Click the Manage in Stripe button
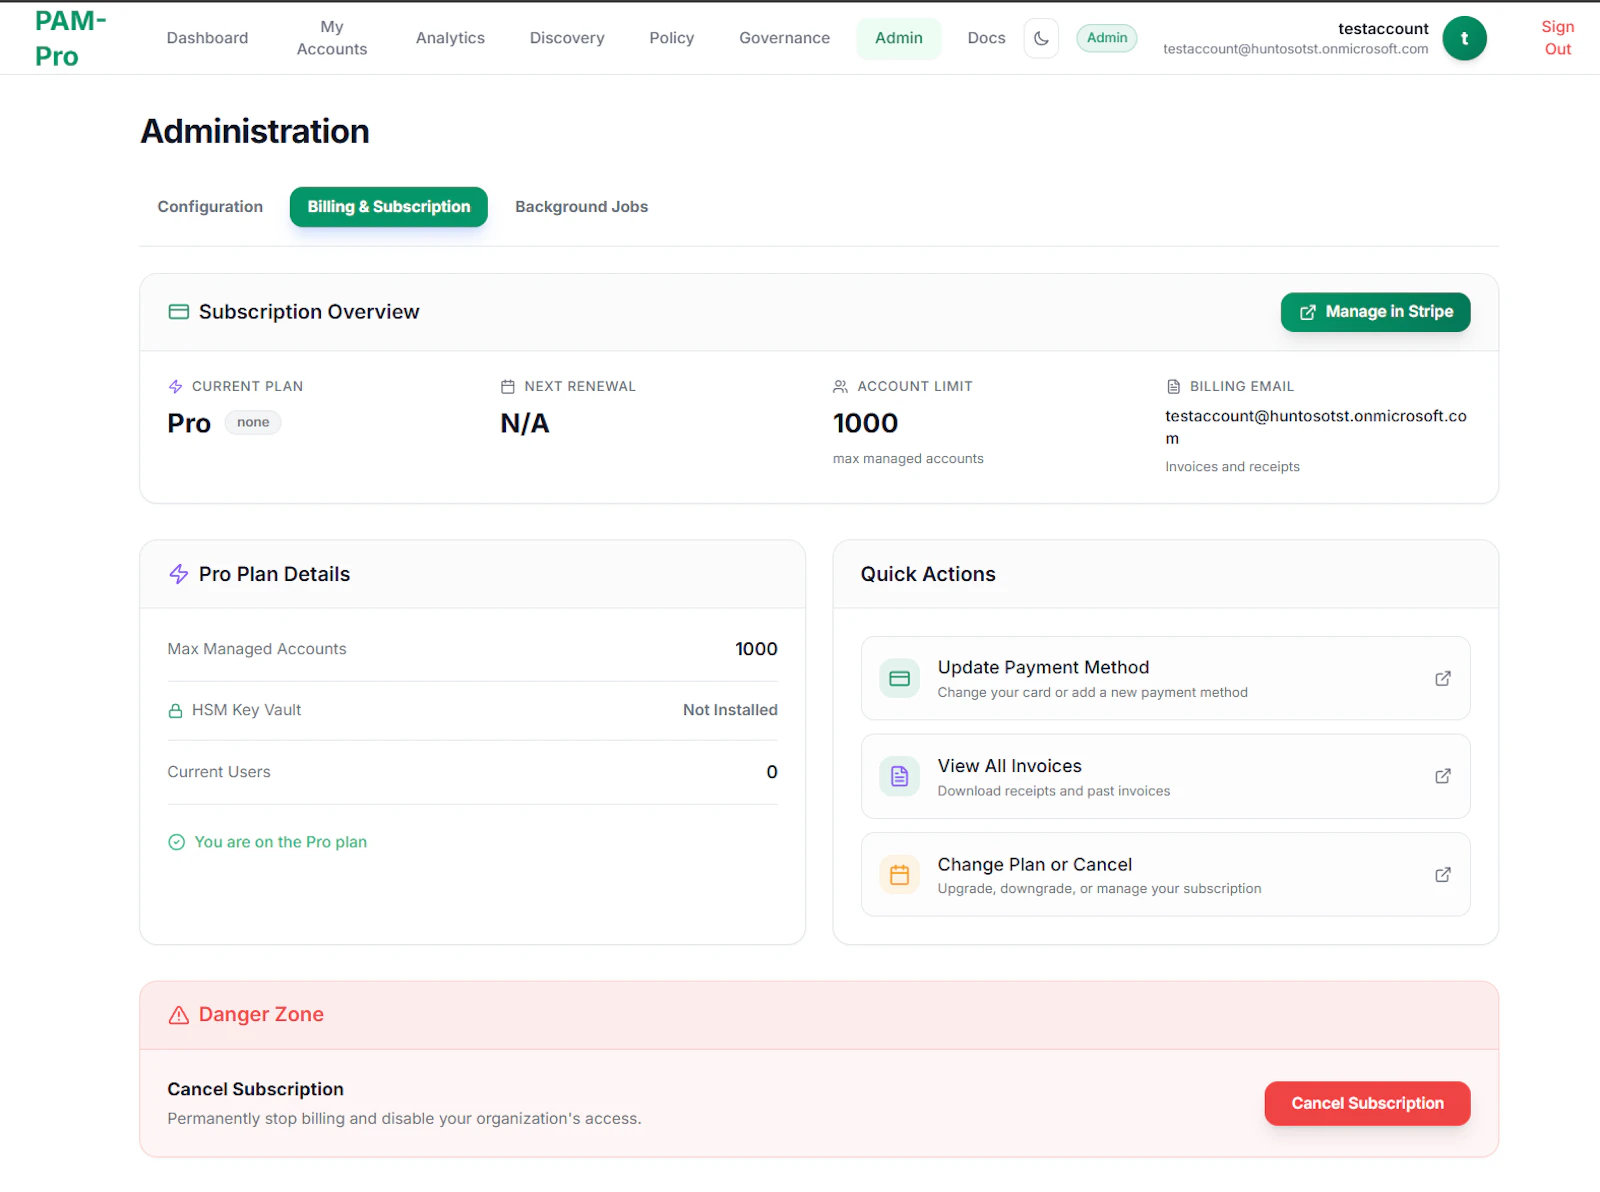Viewport: 1600px width, 1192px height. [1375, 312]
